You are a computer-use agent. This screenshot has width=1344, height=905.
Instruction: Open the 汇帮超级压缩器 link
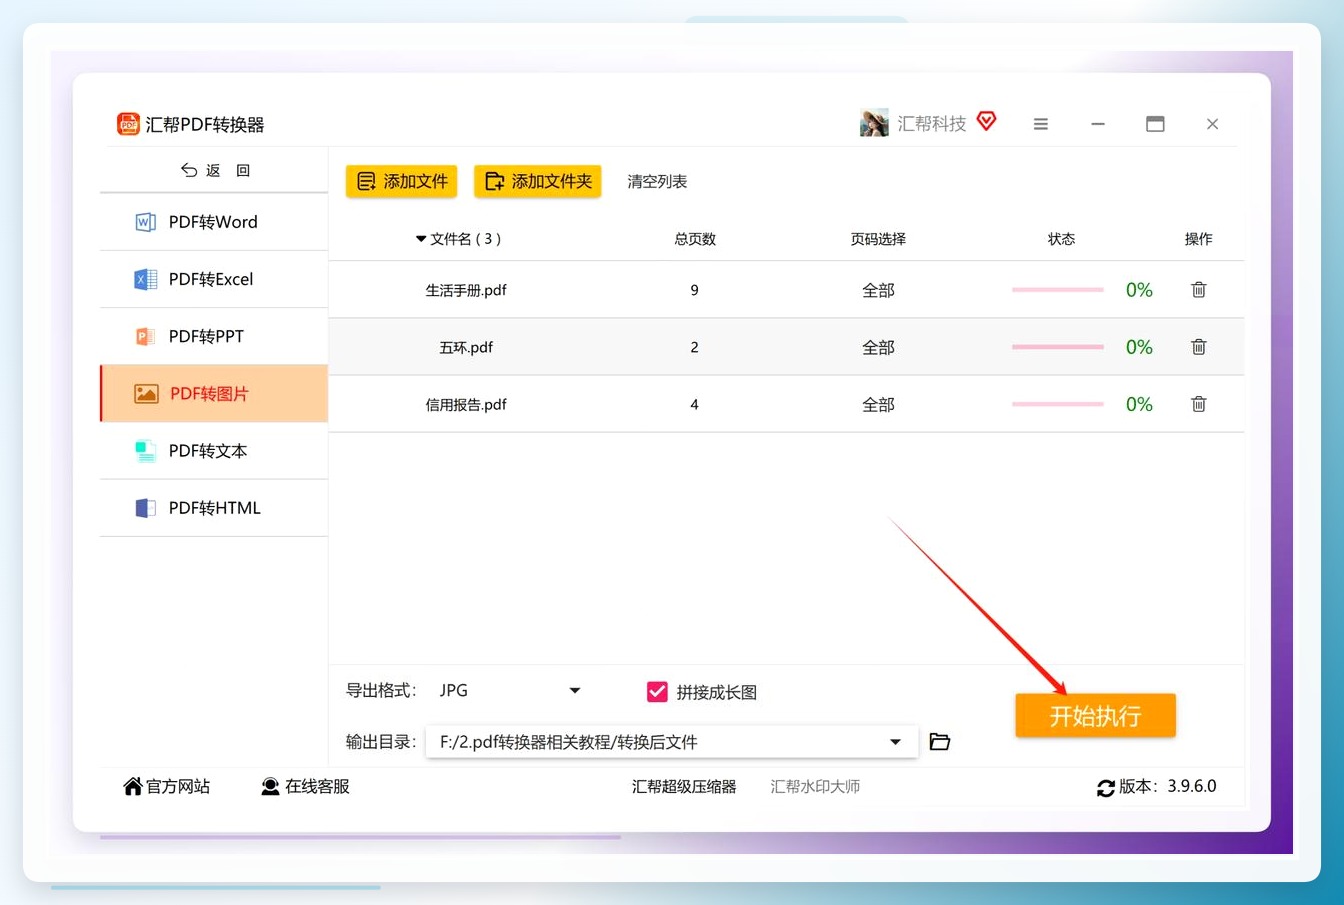pos(684,786)
